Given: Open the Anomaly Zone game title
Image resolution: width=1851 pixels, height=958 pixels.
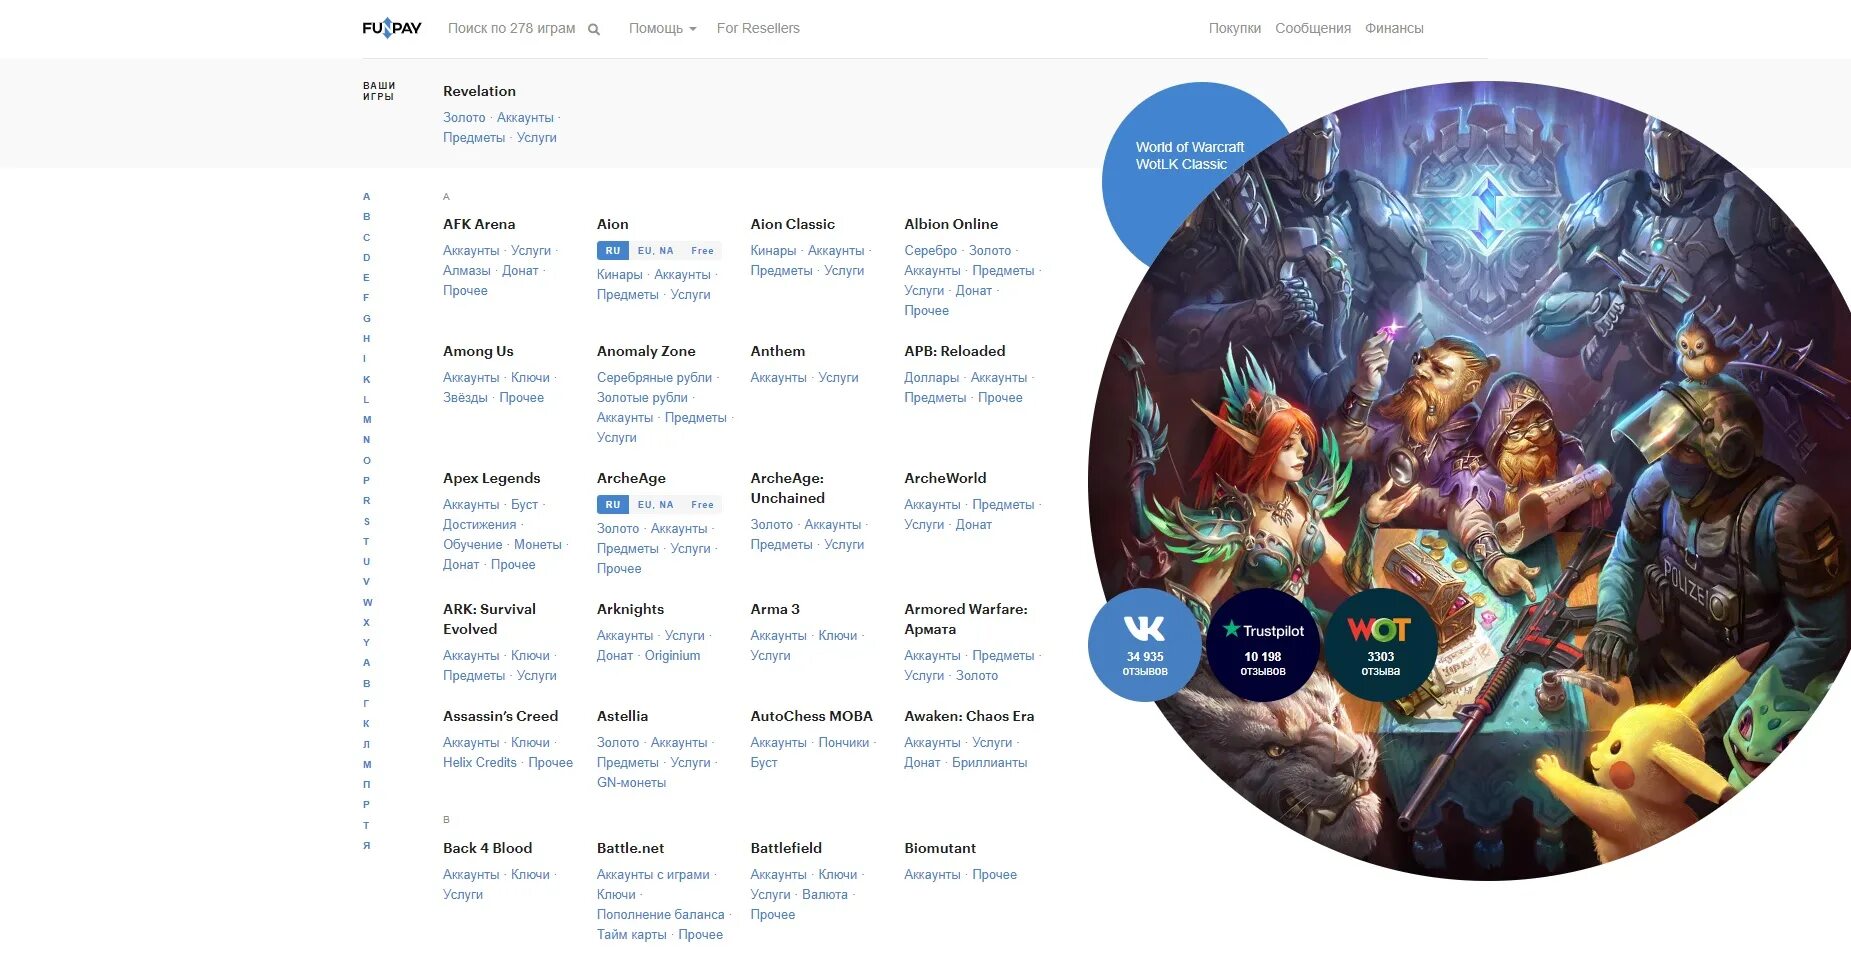Looking at the screenshot, I should pyautogui.click(x=646, y=351).
